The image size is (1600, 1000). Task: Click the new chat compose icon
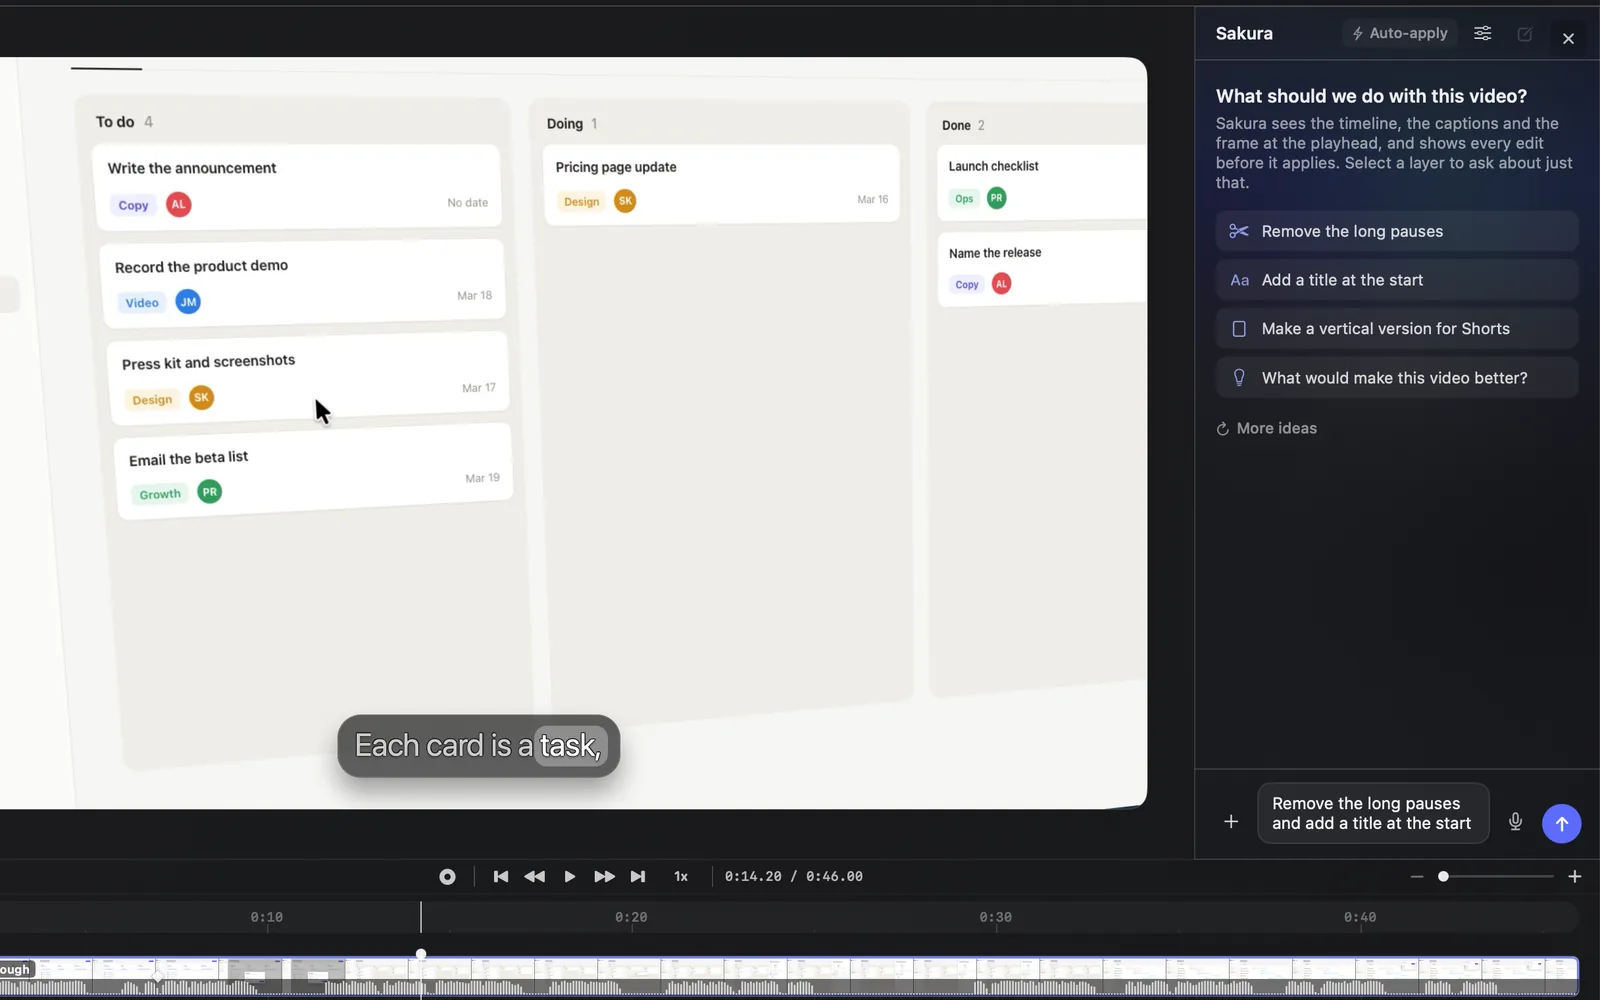(1525, 34)
